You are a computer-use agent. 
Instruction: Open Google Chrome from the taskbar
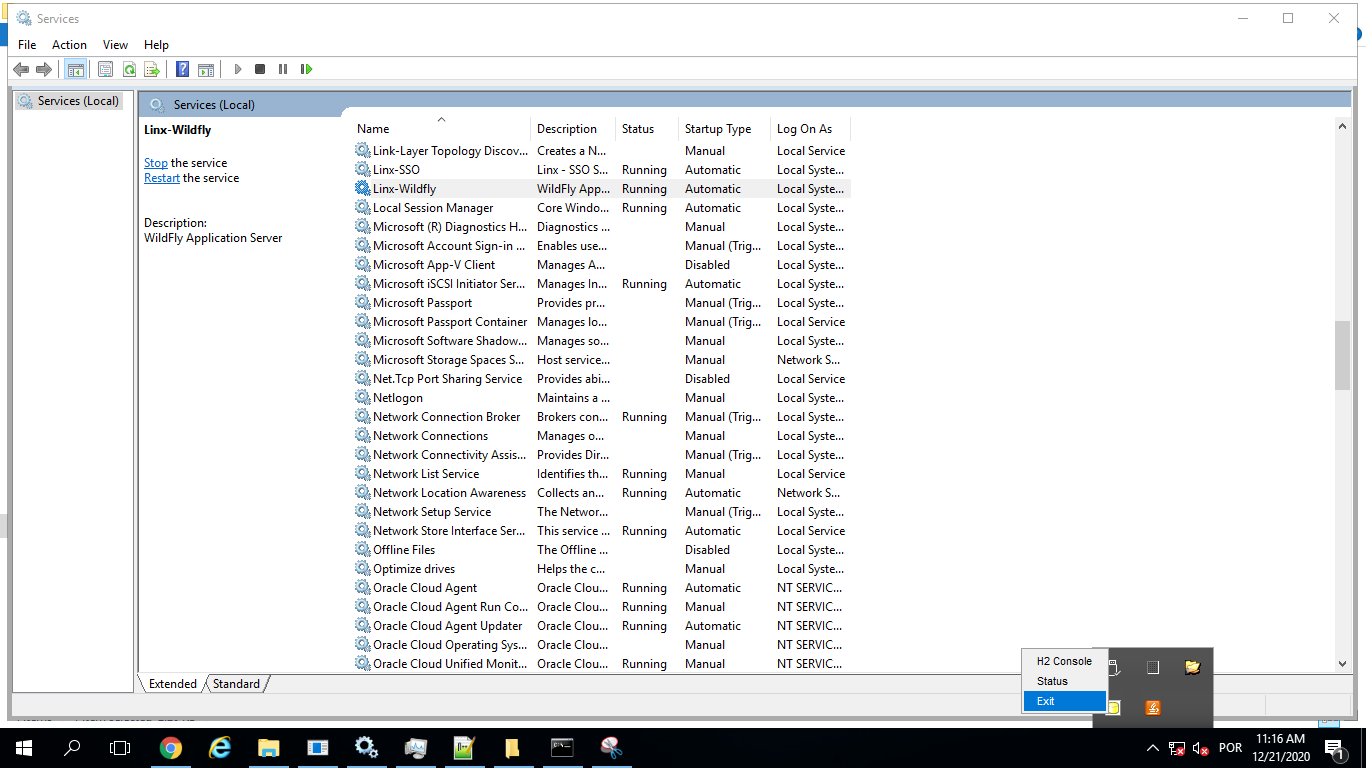click(171, 748)
